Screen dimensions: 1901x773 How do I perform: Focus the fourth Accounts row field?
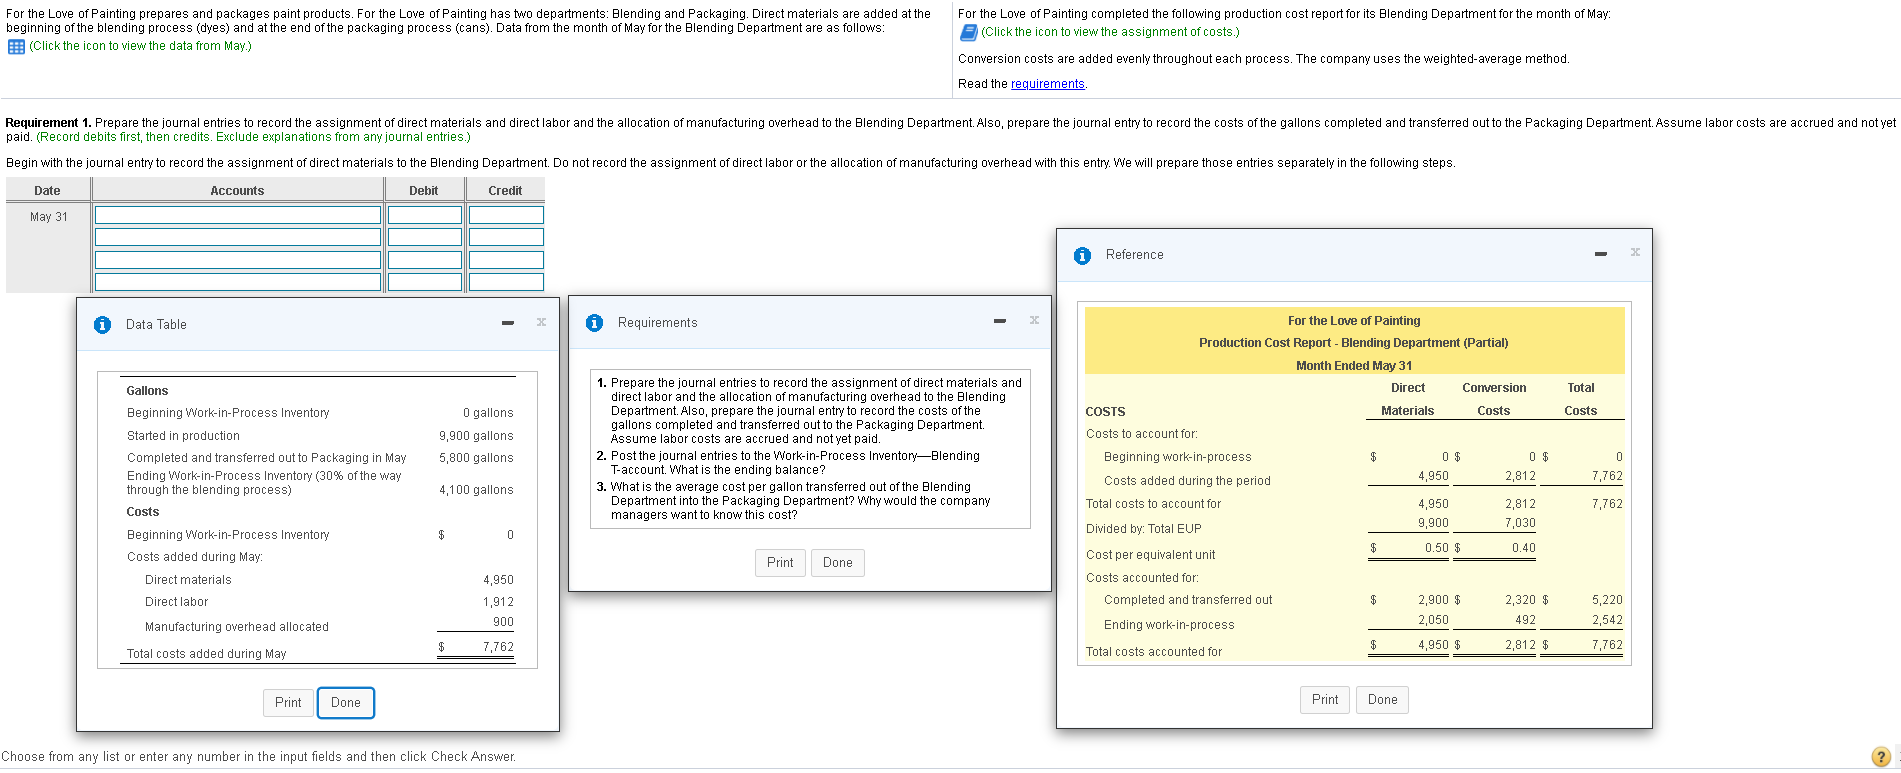(238, 282)
